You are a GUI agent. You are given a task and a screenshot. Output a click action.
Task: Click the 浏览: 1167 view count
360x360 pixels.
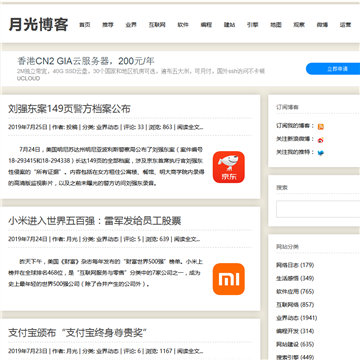159,351
